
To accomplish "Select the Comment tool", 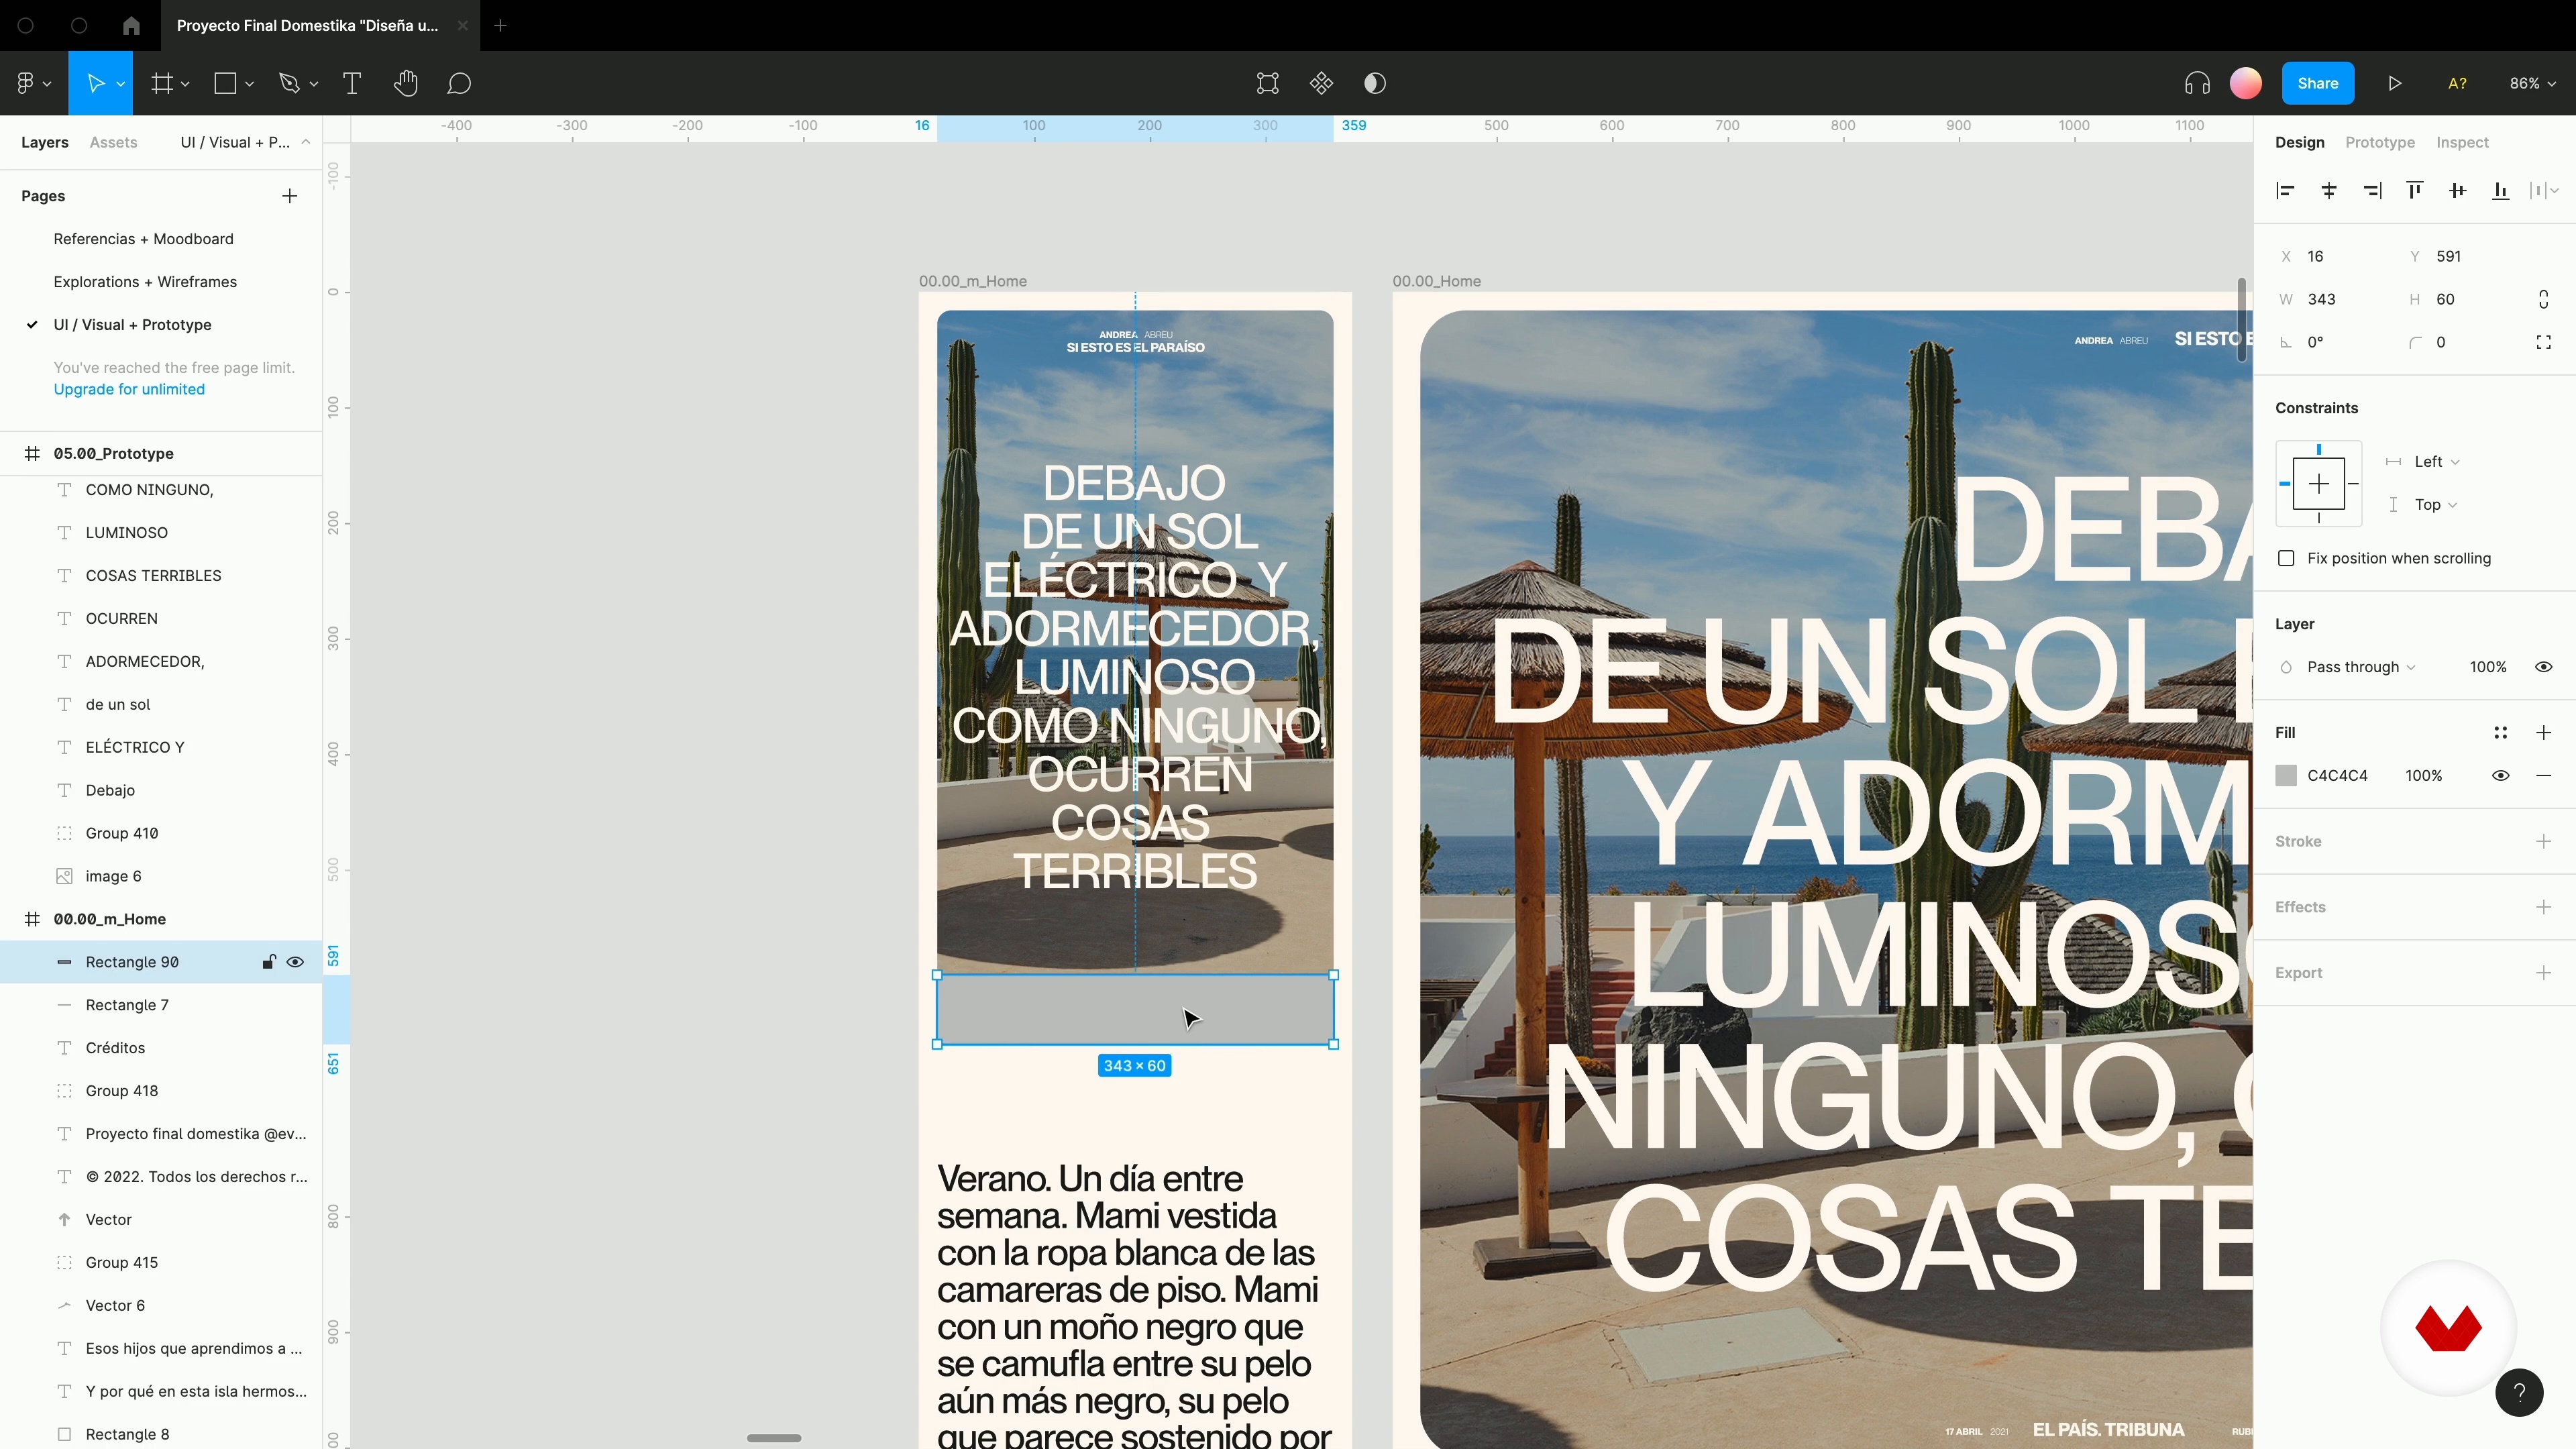I will (459, 83).
